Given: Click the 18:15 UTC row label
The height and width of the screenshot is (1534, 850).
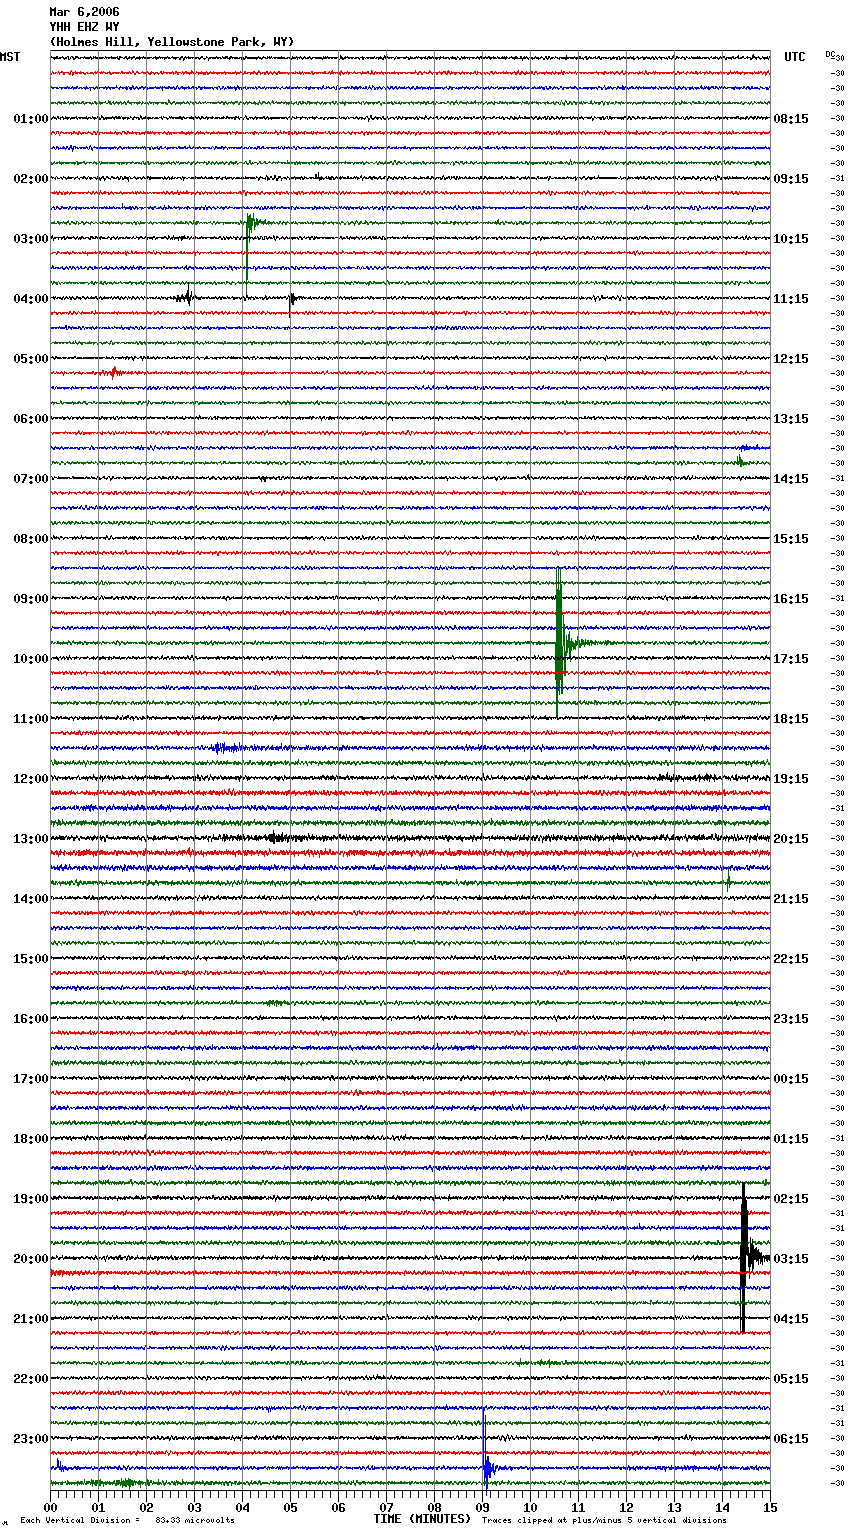Looking at the screenshot, I should (x=791, y=719).
